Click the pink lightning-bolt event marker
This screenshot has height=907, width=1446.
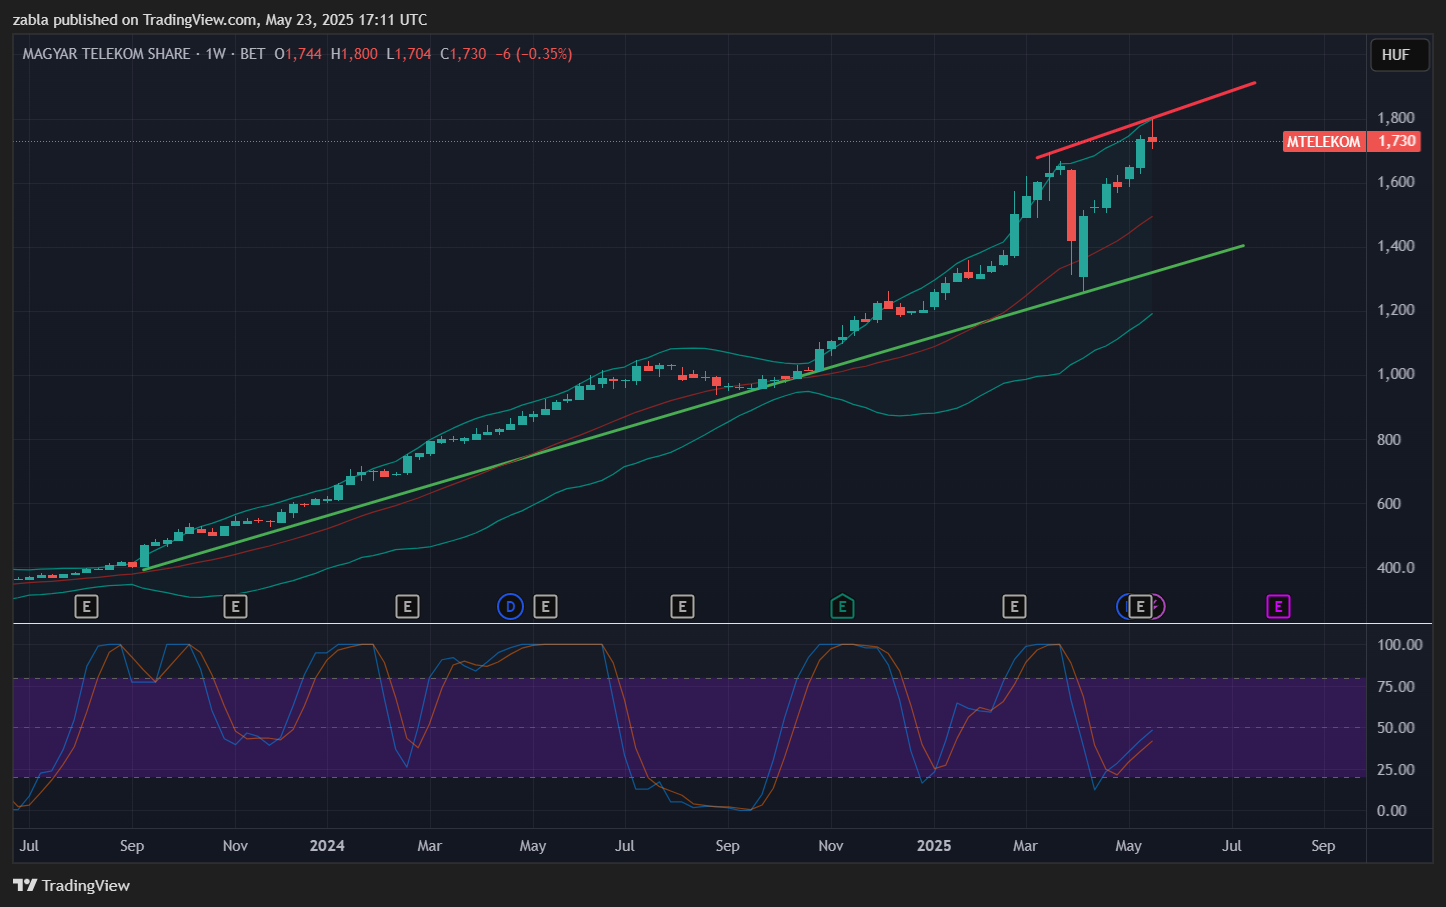pyautogui.click(x=1159, y=606)
